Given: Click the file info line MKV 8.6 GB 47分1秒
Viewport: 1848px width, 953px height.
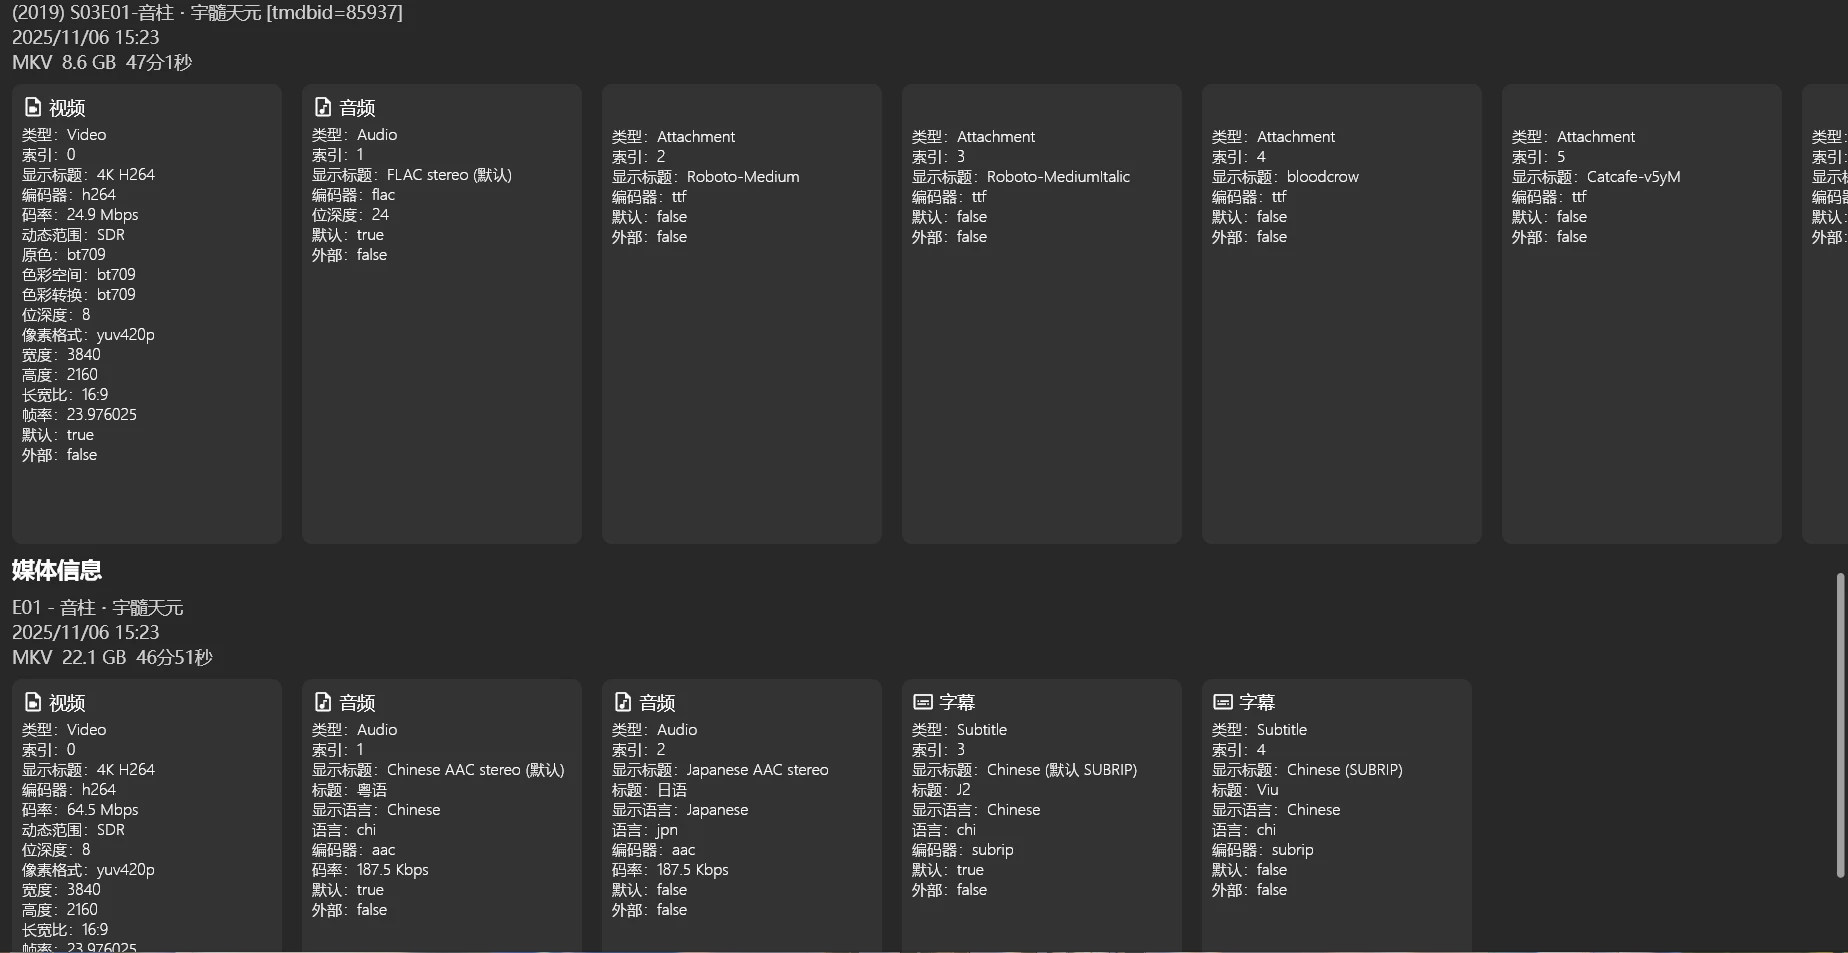Looking at the screenshot, I should click(102, 62).
